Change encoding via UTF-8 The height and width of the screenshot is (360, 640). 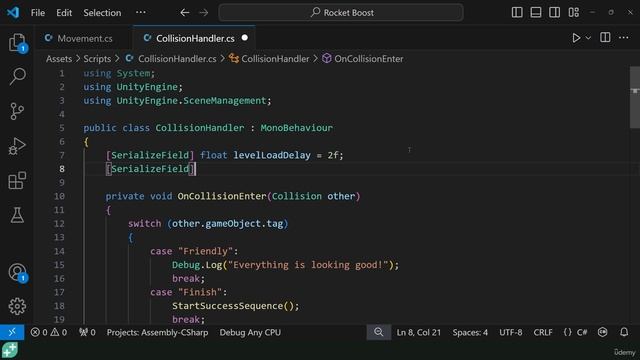(511, 332)
